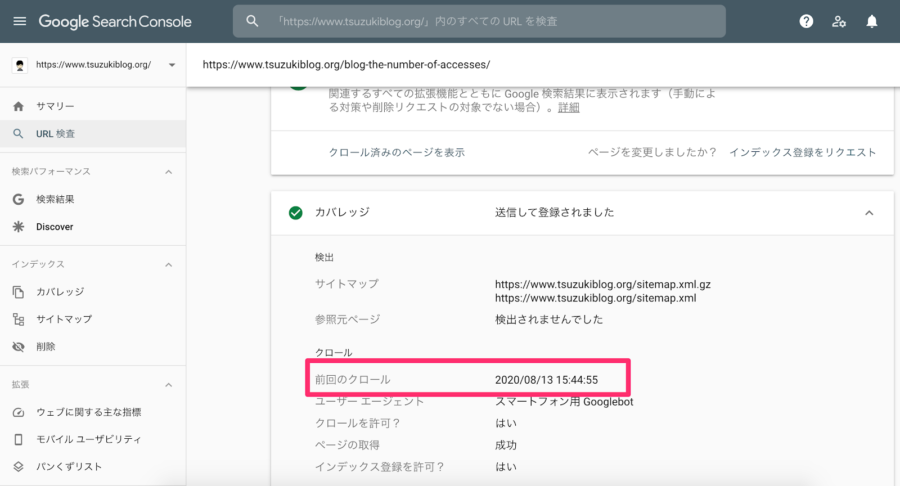Screen dimensions: 900x486
Task: Click the crossed-eye icon beside 削除
Action: click(x=18, y=347)
